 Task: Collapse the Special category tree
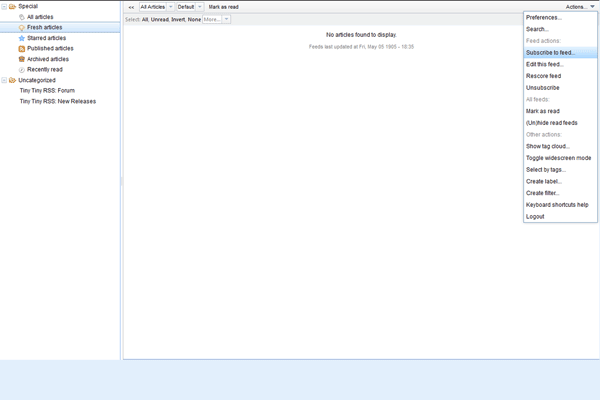4,6
